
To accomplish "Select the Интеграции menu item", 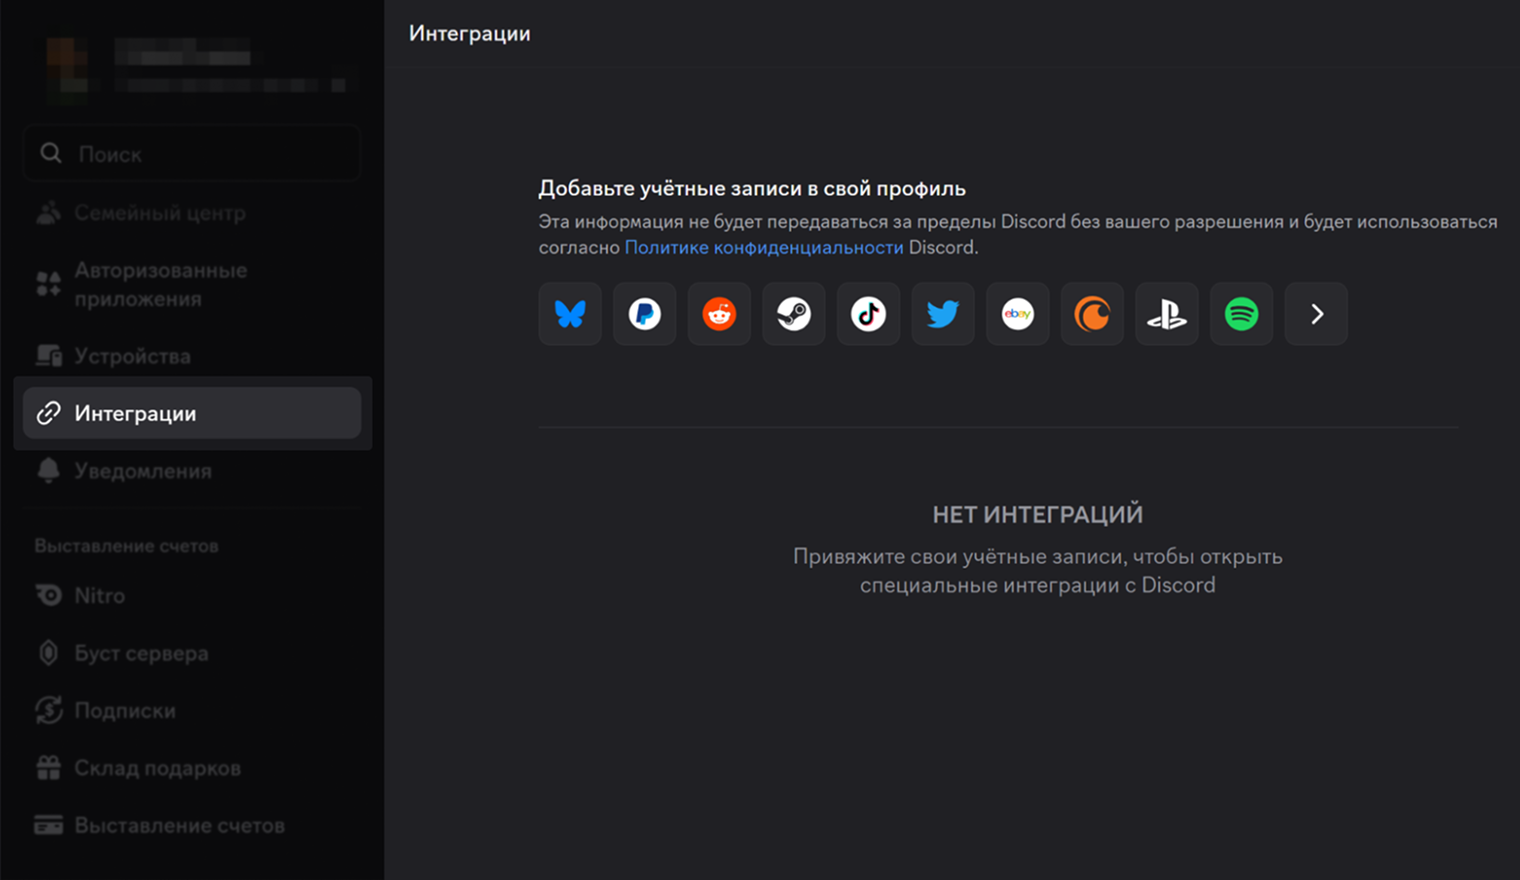I will point(192,413).
